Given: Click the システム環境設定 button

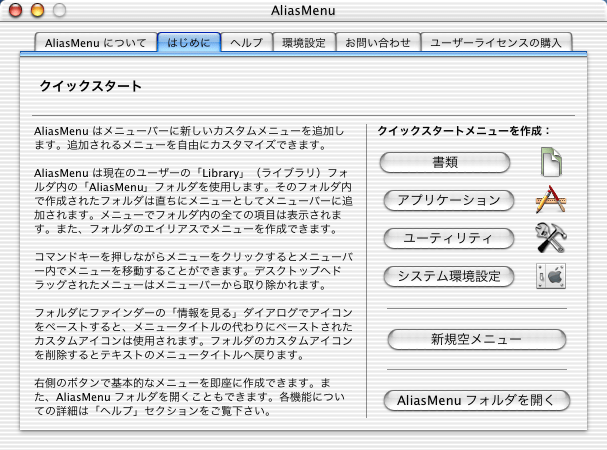Looking at the screenshot, I should tap(449, 277).
